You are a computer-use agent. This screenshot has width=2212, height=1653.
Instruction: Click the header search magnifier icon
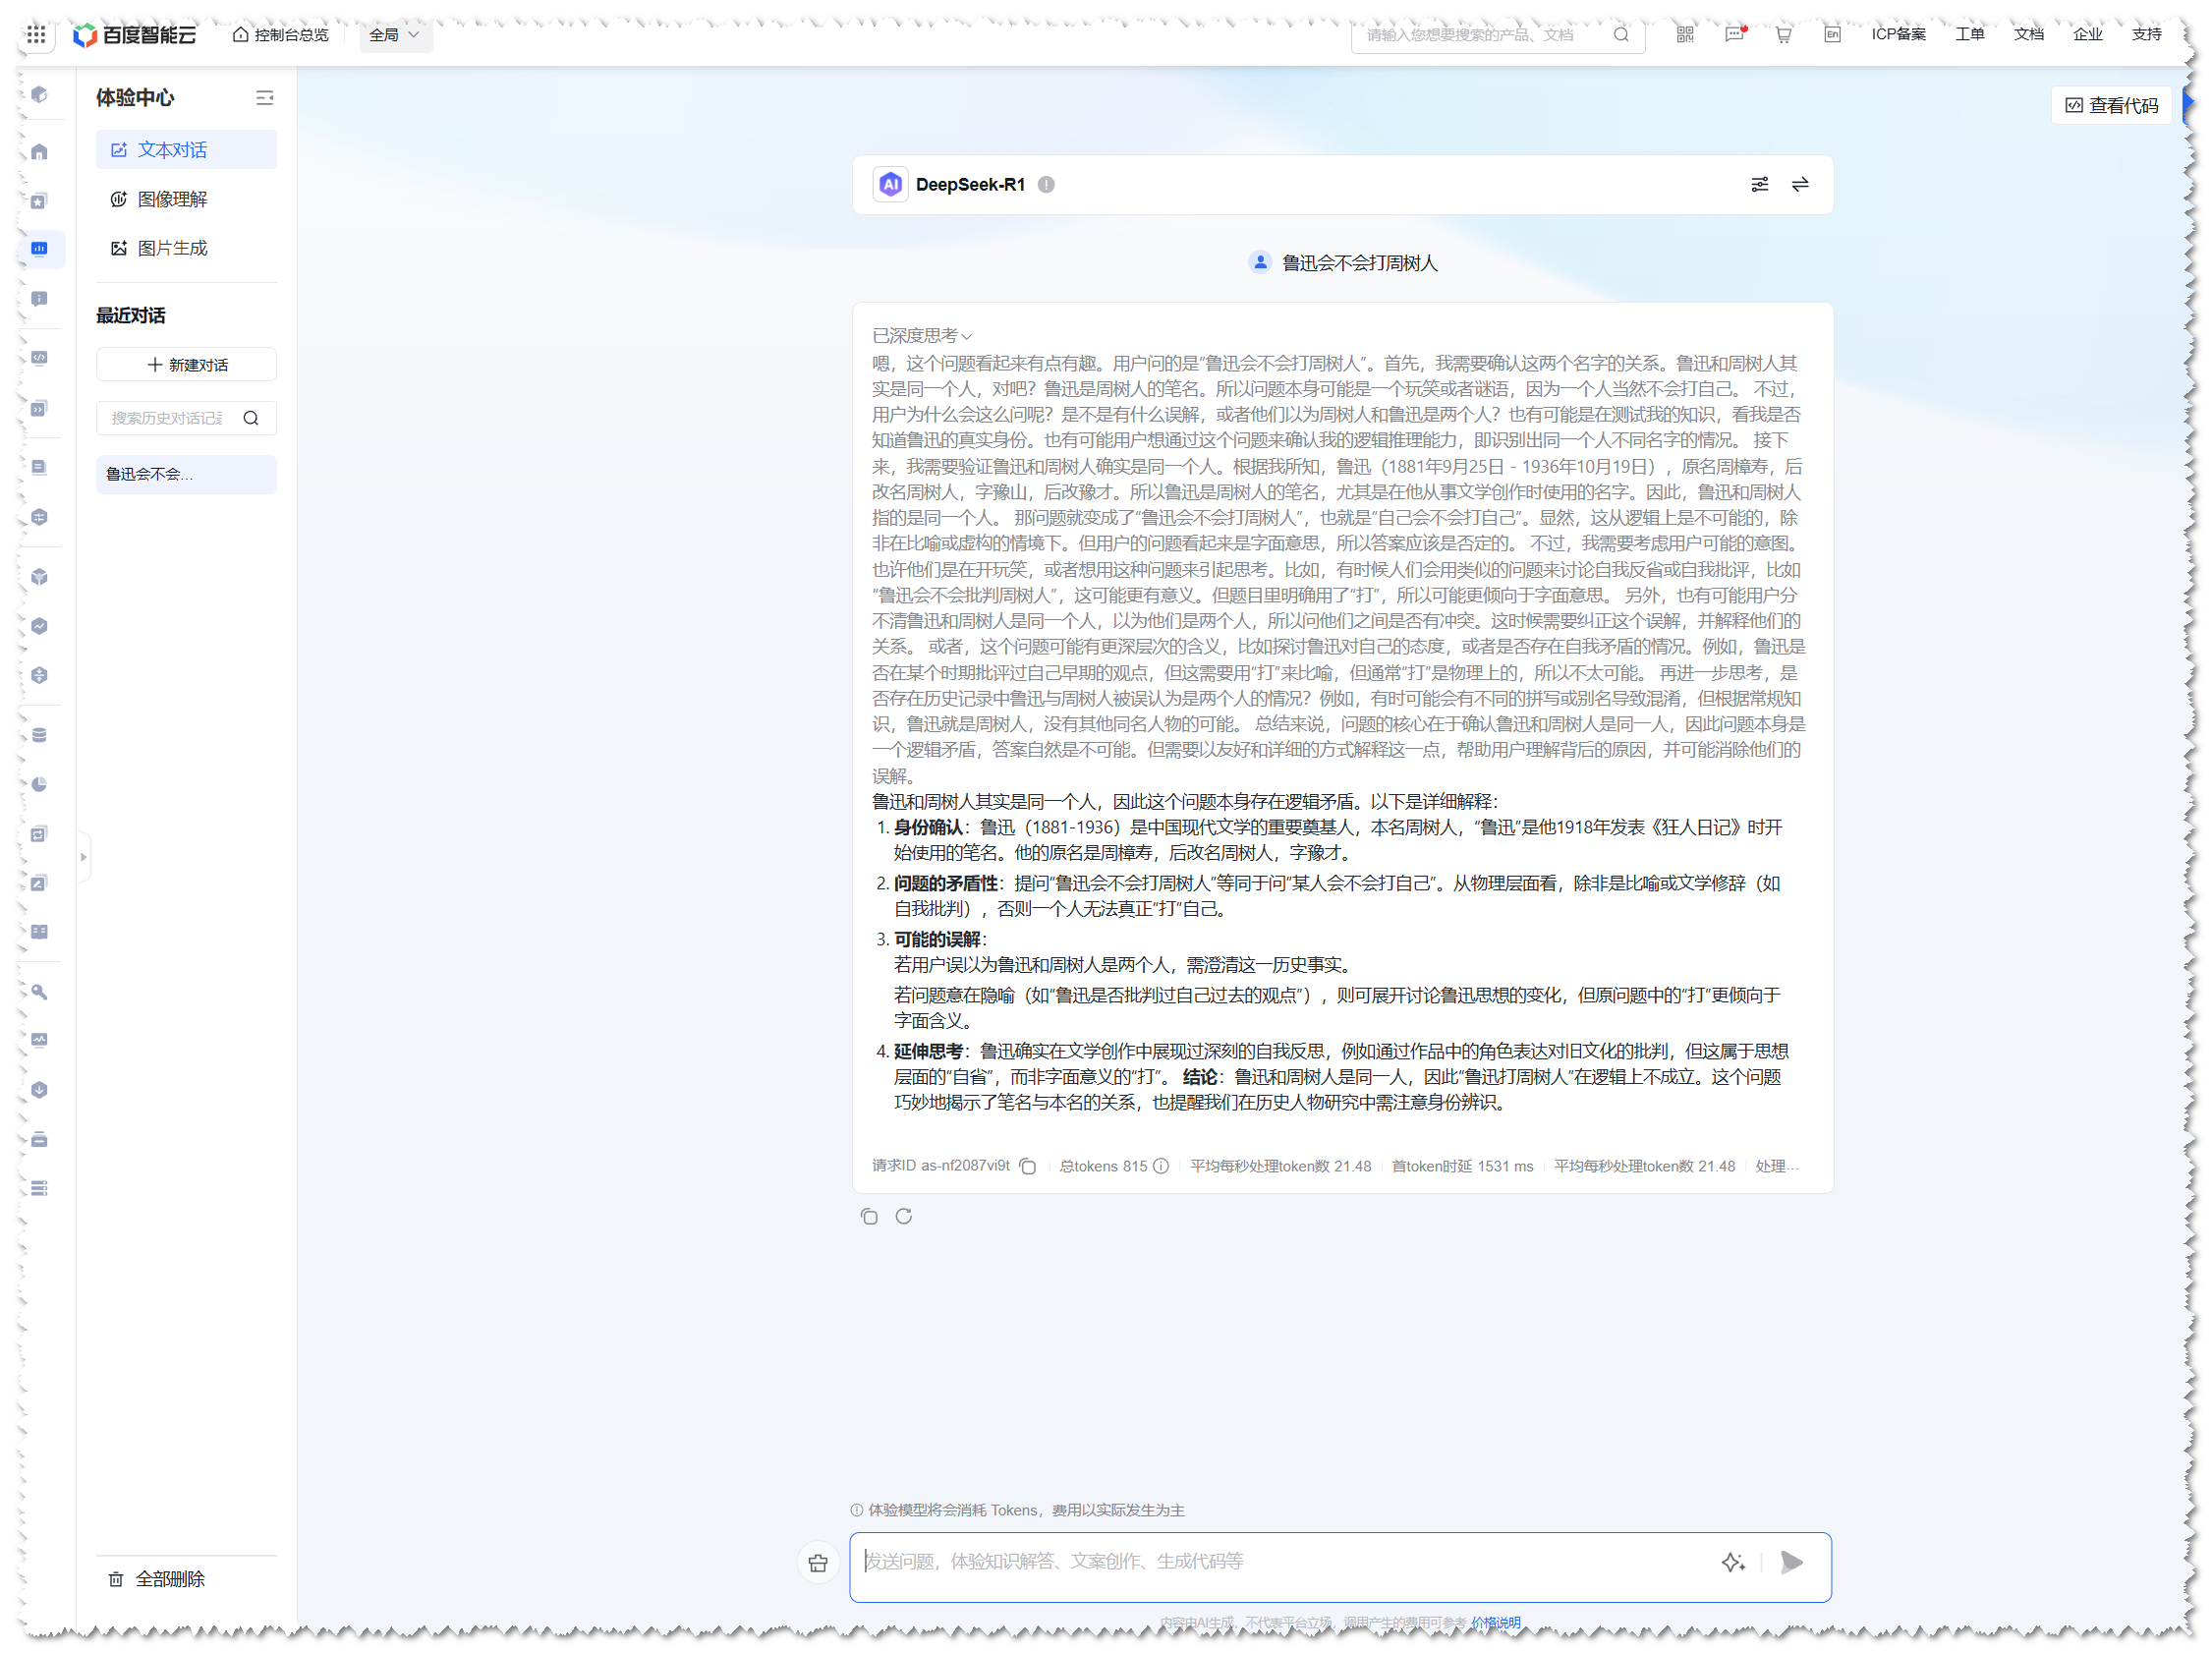(x=1621, y=34)
